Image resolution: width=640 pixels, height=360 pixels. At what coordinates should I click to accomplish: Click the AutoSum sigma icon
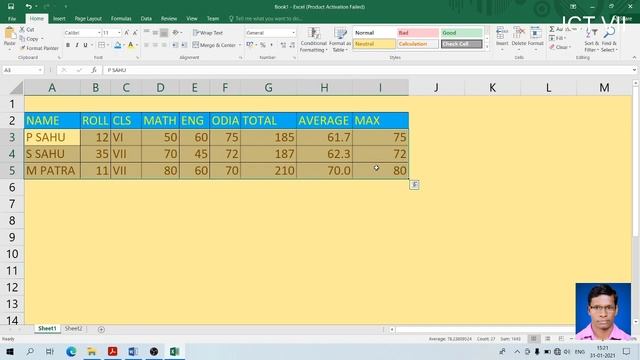click(x=552, y=29)
